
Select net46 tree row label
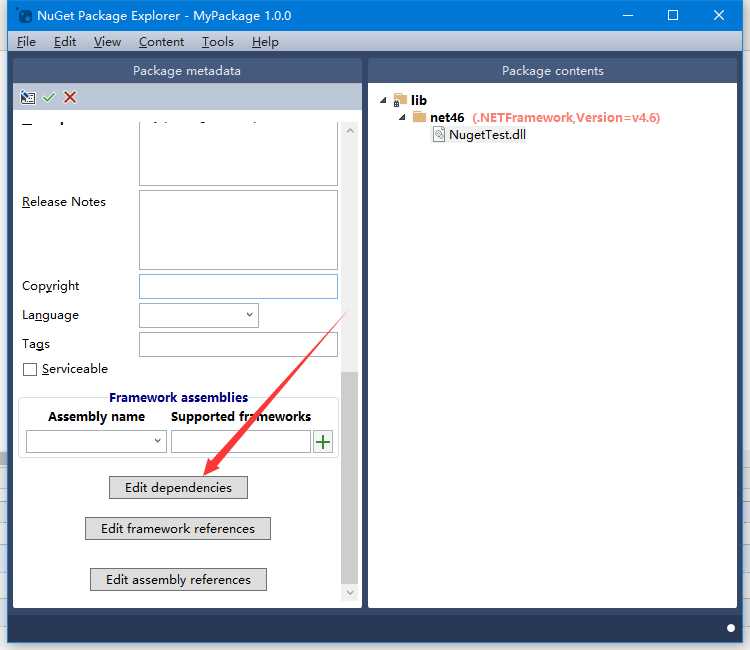click(447, 118)
